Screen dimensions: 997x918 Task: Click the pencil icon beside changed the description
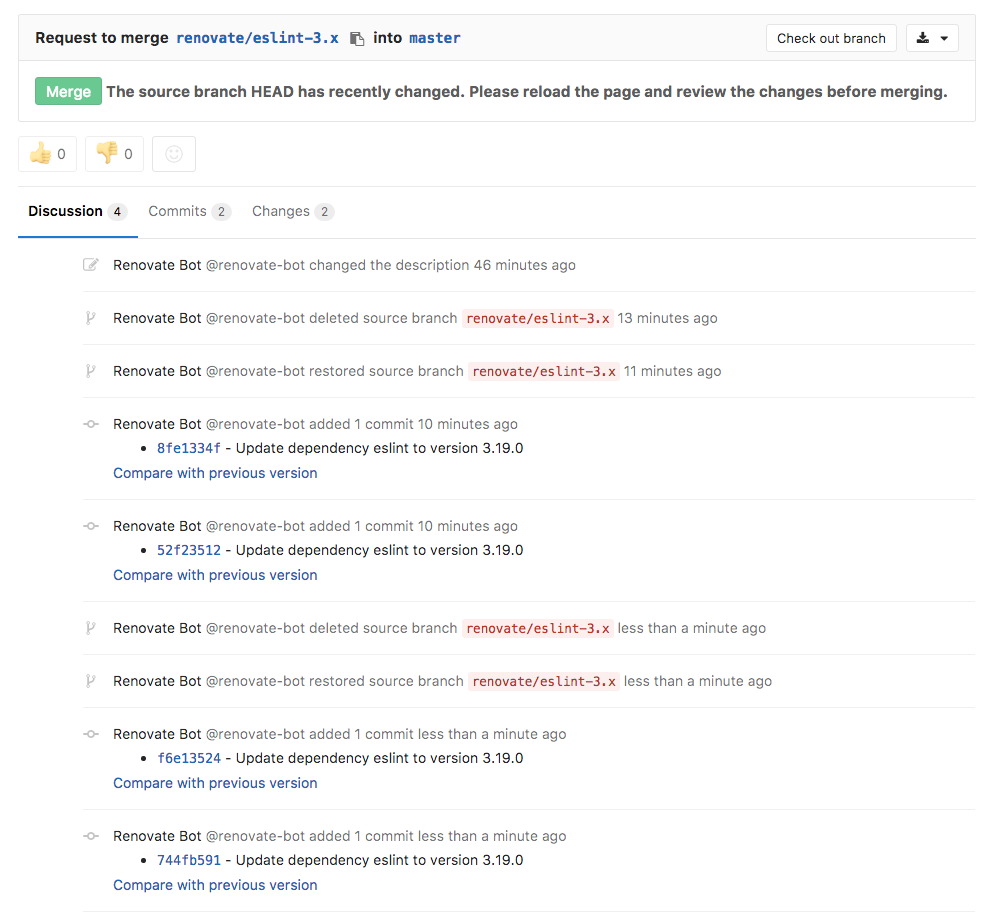coord(91,264)
